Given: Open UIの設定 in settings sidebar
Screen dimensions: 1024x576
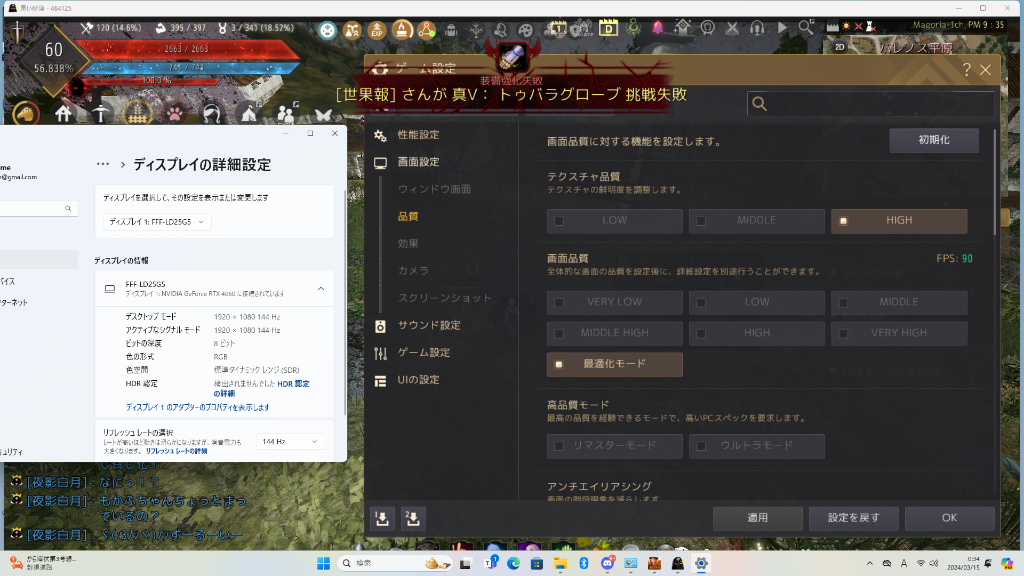Looking at the screenshot, I should pyautogui.click(x=418, y=380).
